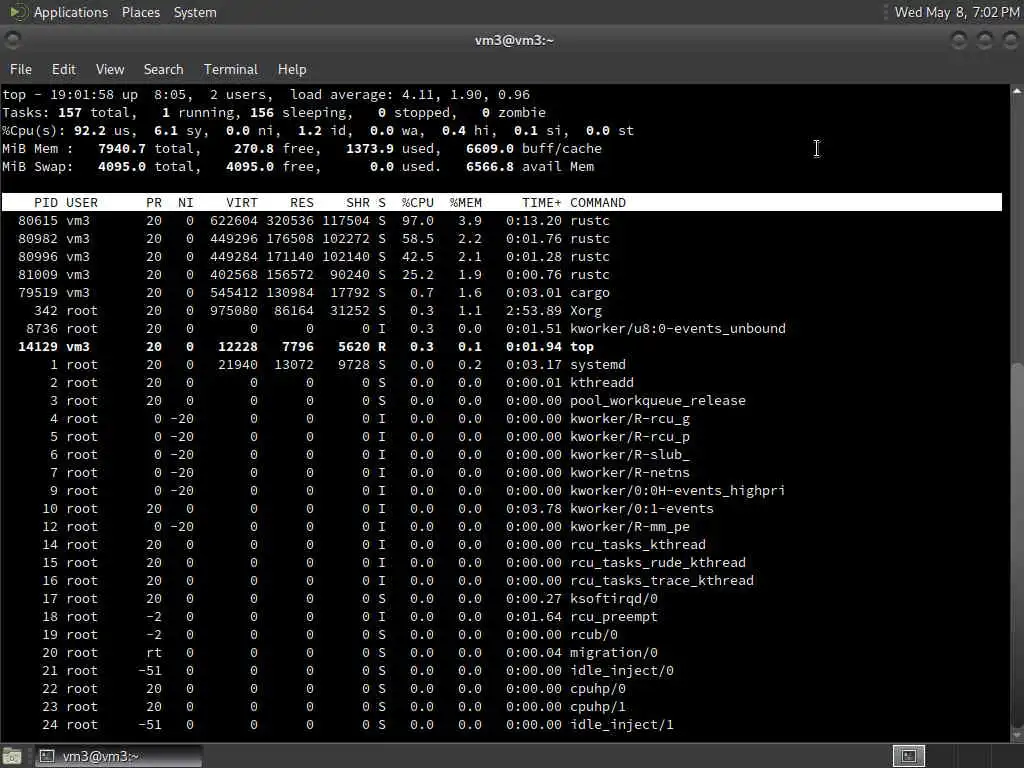The height and width of the screenshot is (768, 1024).
Task: Click the 2:53.89 time value for Xorg
Action: pos(534,311)
